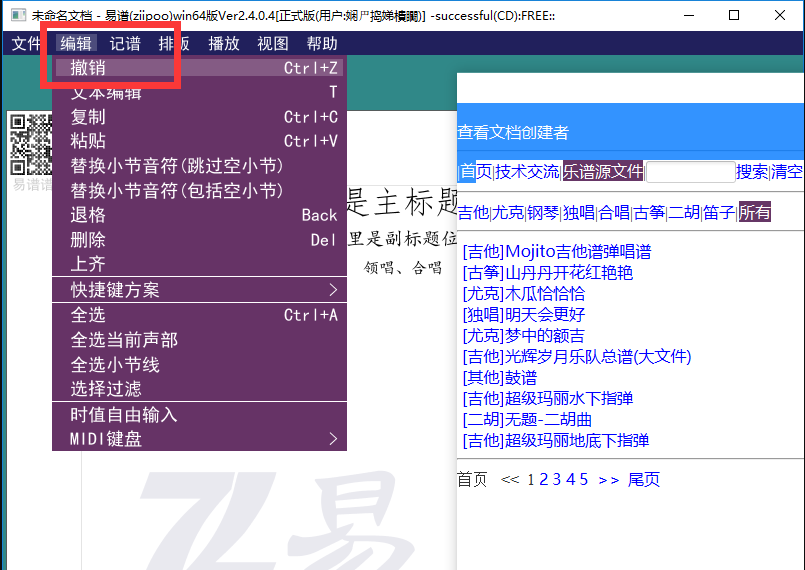
Task: Filter scores by 吉他
Action: [473, 212]
